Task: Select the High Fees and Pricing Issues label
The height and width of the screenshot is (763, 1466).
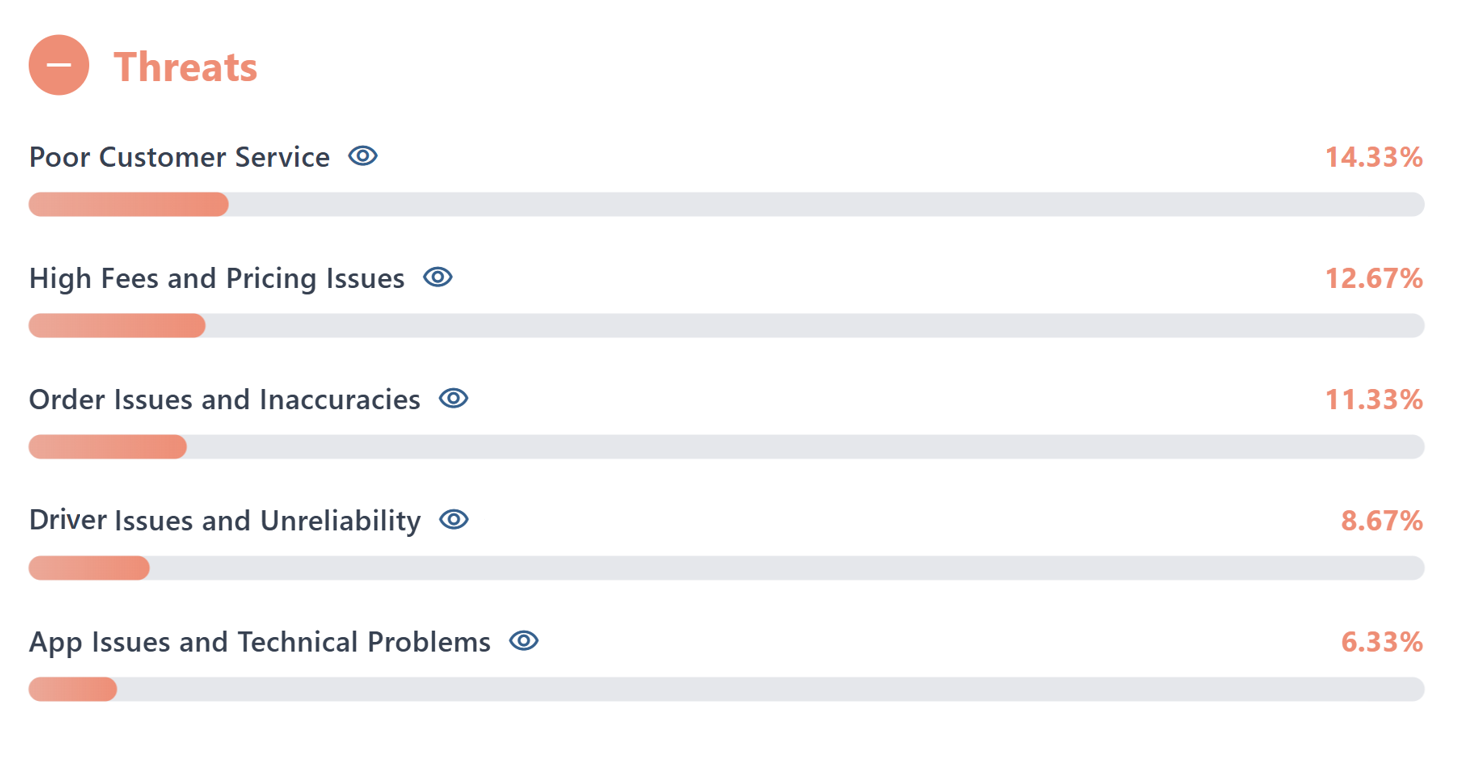Action: coord(216,278)
